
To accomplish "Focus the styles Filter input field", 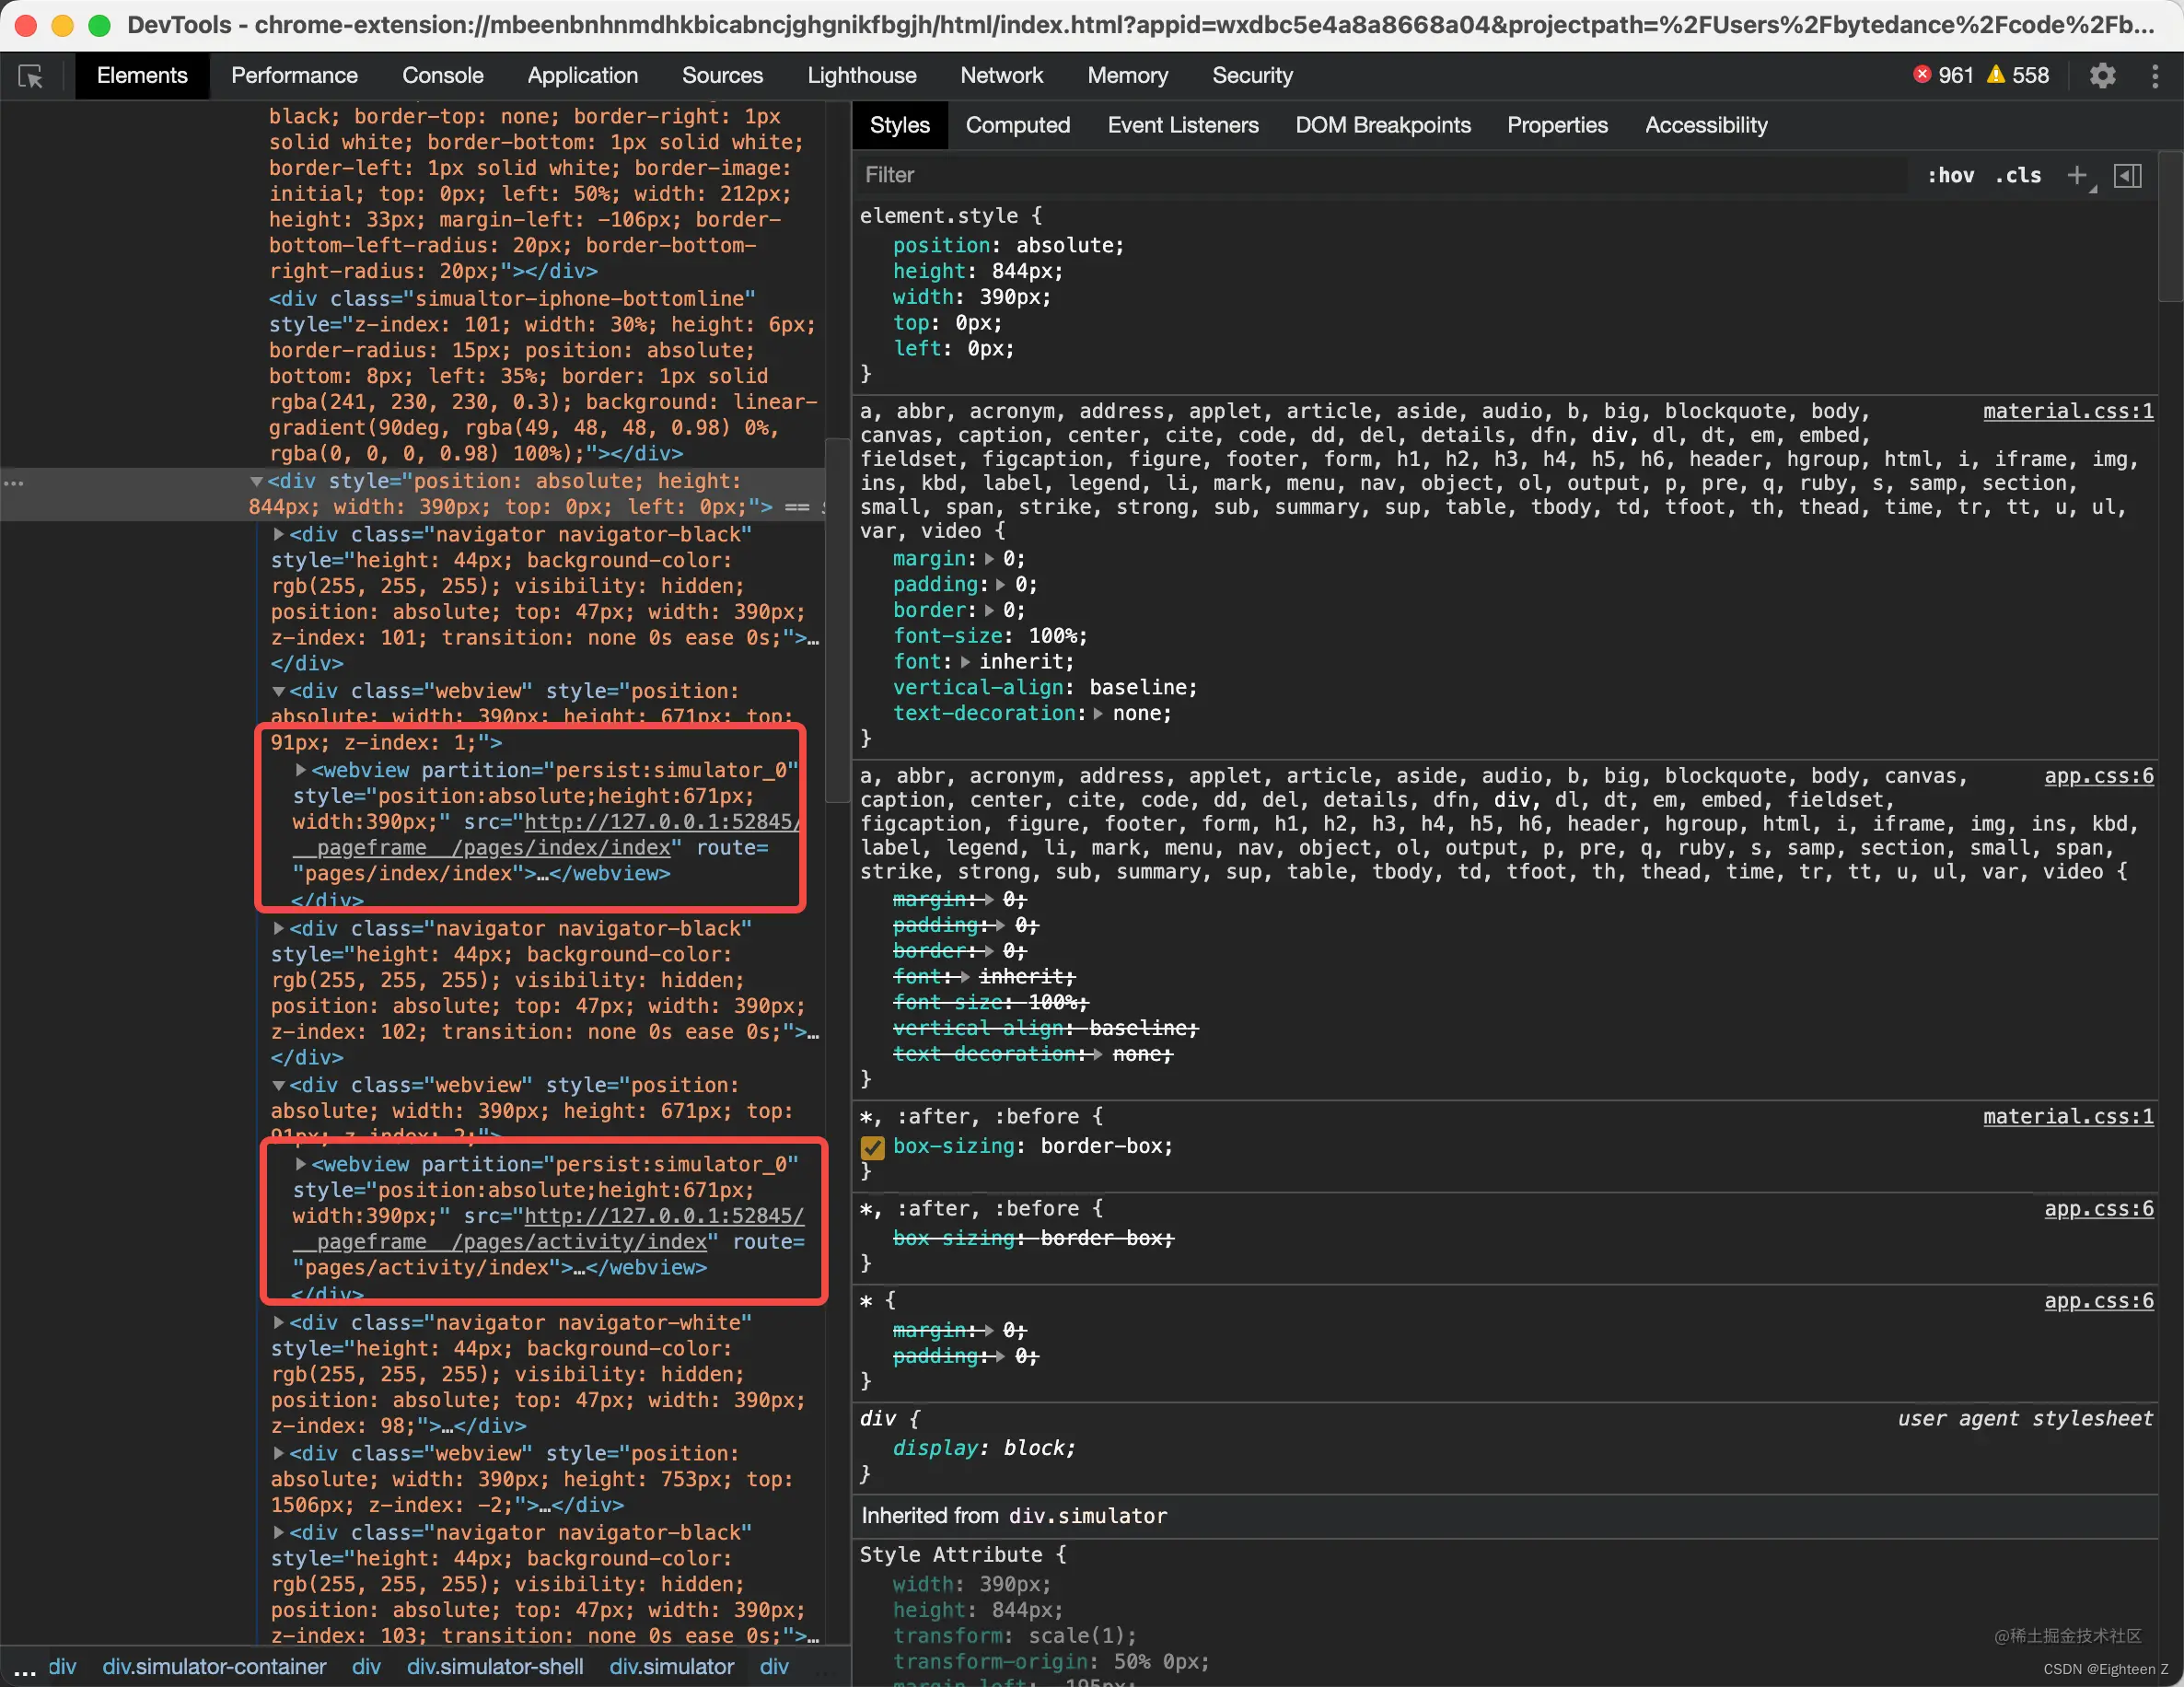I will (1383, 176).
